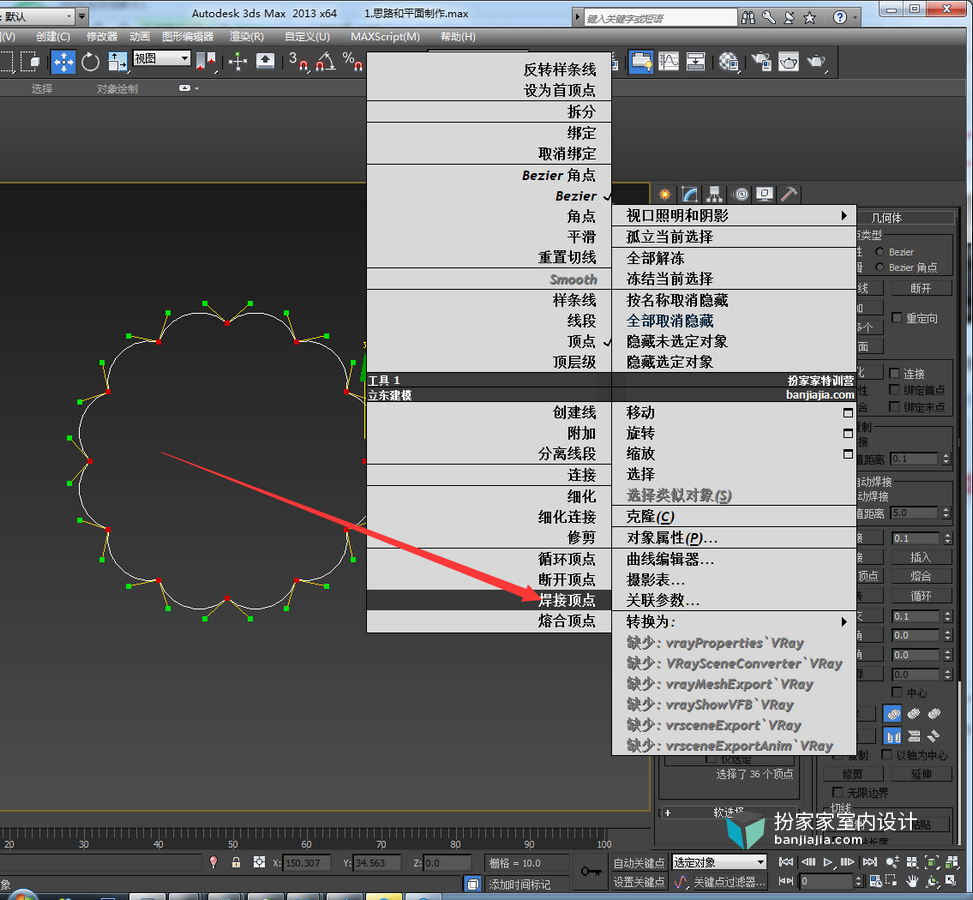Open the help question mark icon
This screenshot has width=973, height=900.
840,17
